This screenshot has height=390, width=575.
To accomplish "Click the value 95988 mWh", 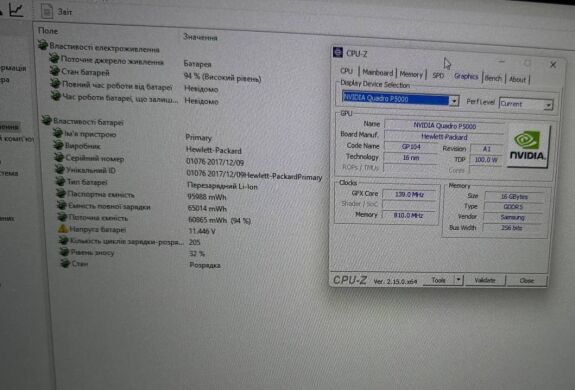I will click(207, 197).
